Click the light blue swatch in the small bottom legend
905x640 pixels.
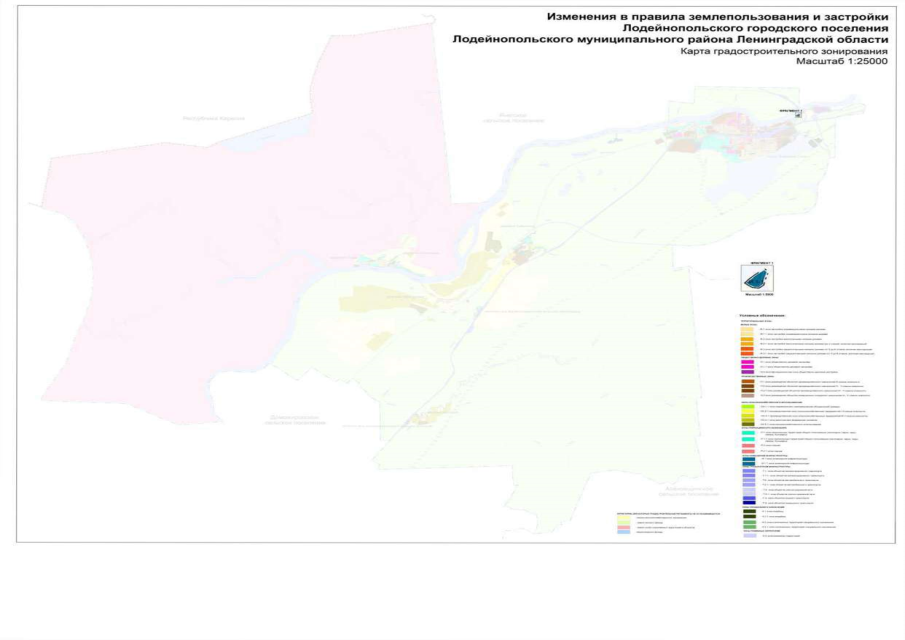(x=624, y=533)
